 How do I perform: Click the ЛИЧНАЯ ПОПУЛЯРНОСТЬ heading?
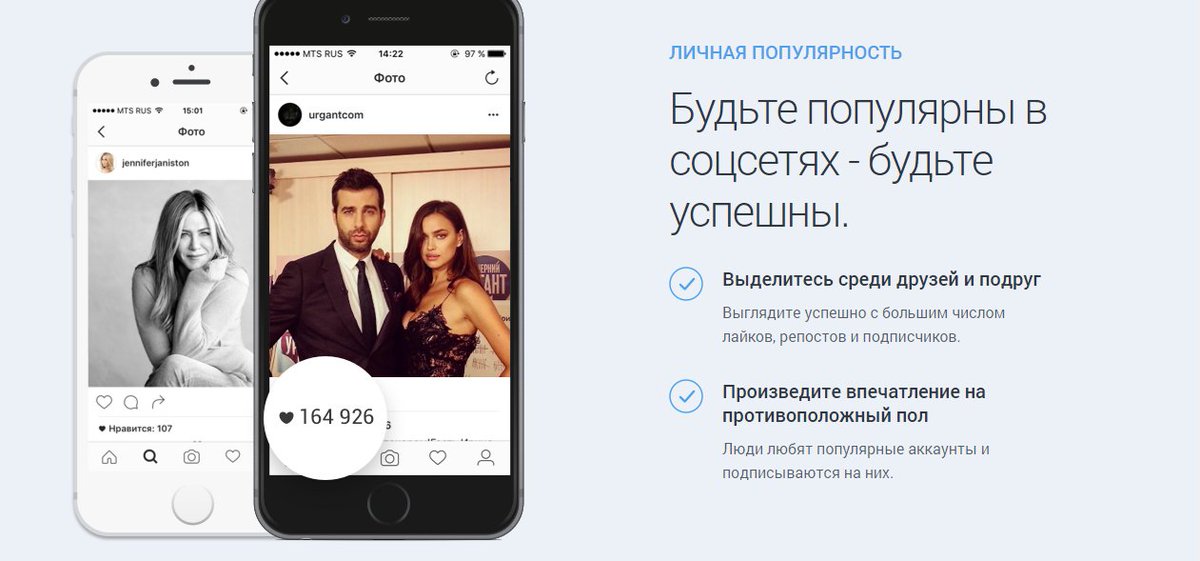[785, 53]
